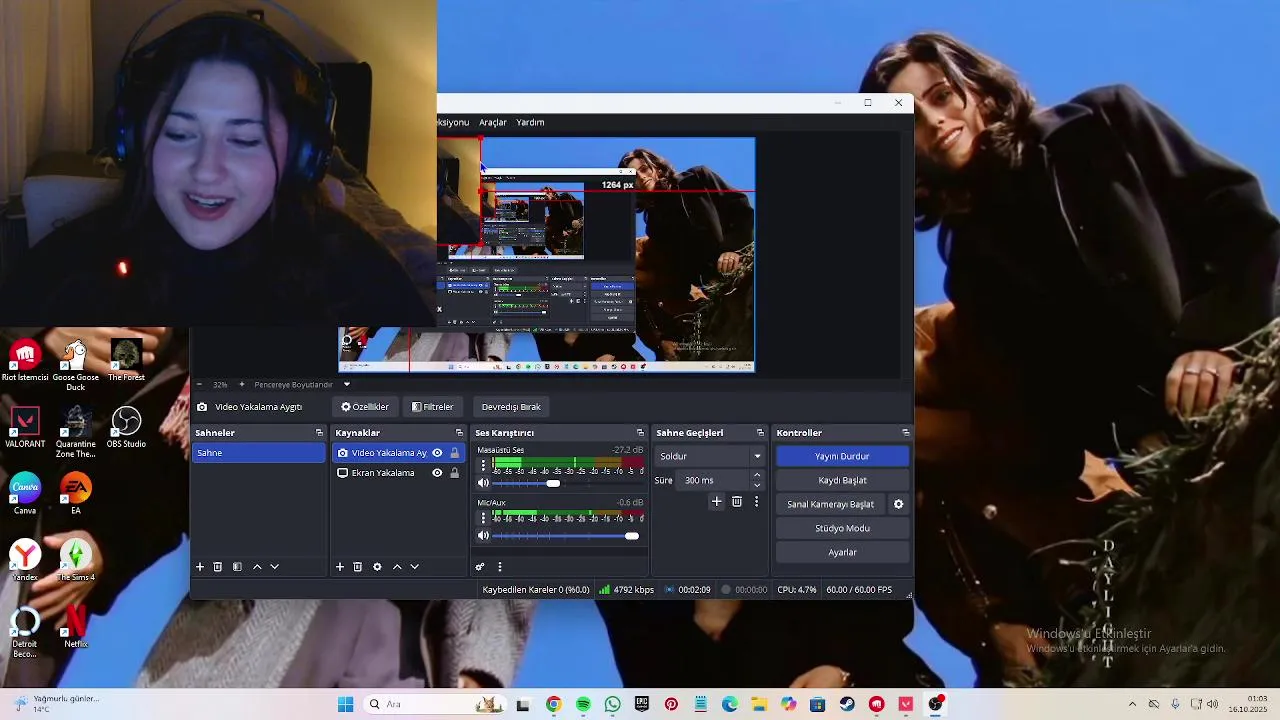This screenshot has height=720, width=1280.
Task: Open OBS Ayarlar settings button
Action: pyautogui.click(x=842, y=552)
